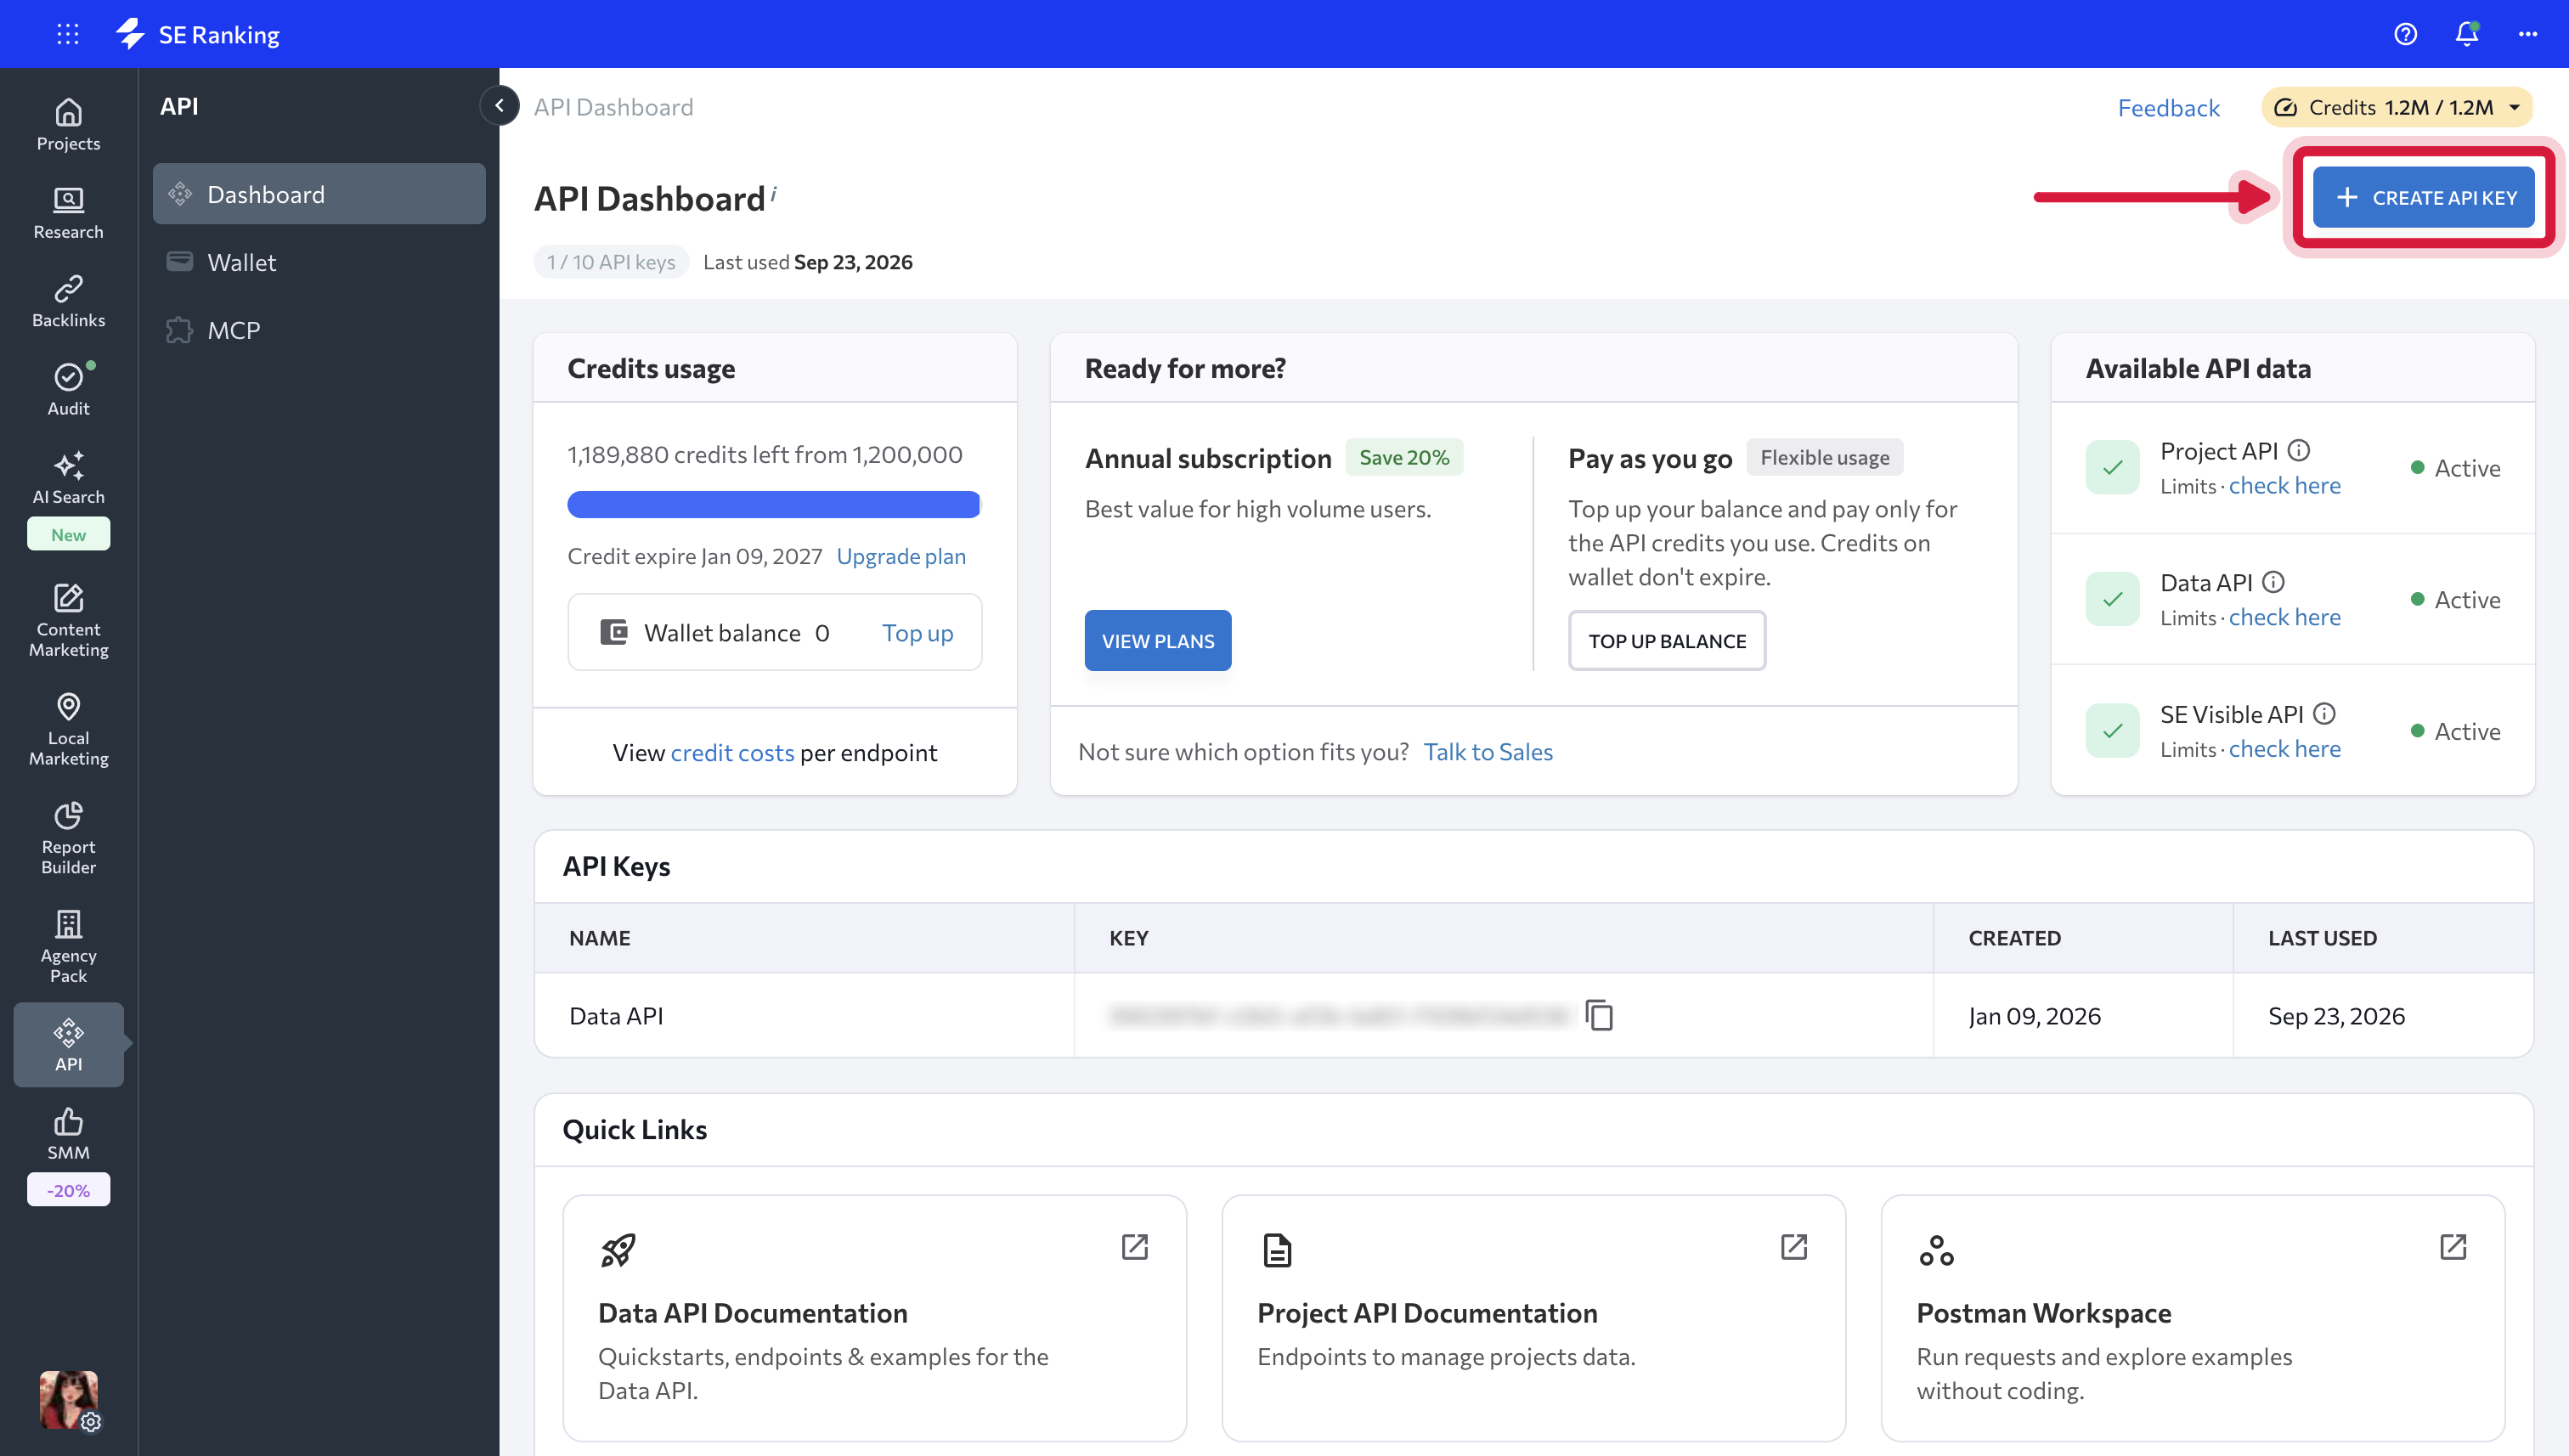
Task: Open the Backlinks section
Action: [x=68, y=301]
